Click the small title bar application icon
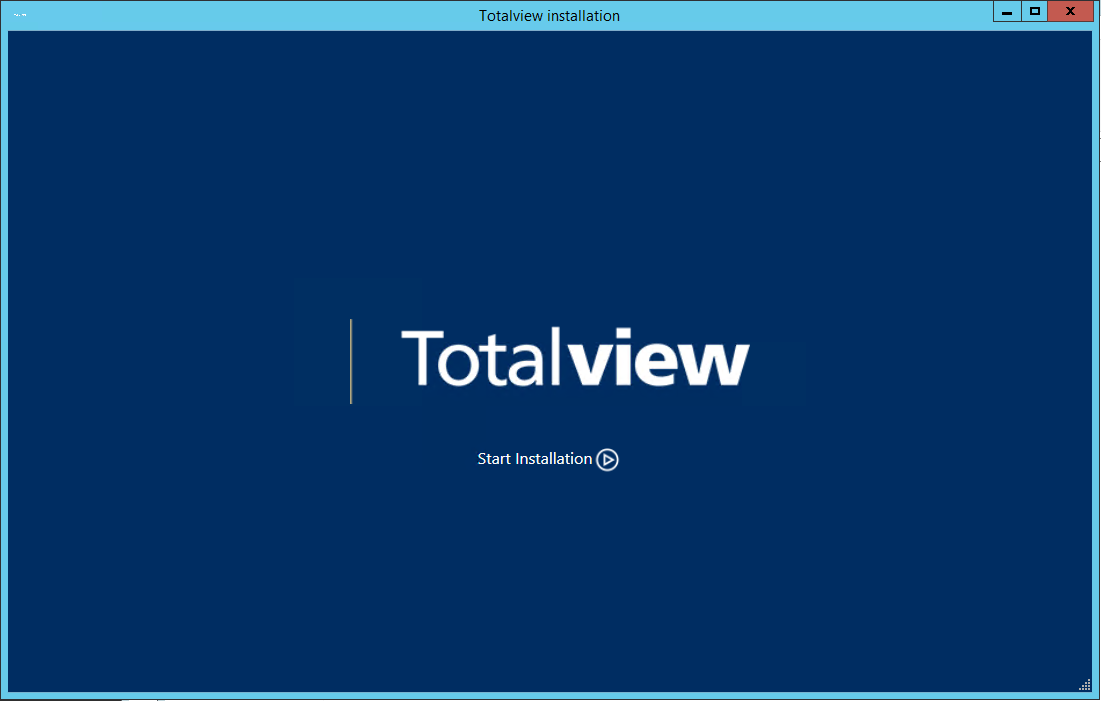1101x701 pixels. click(20, 15)
